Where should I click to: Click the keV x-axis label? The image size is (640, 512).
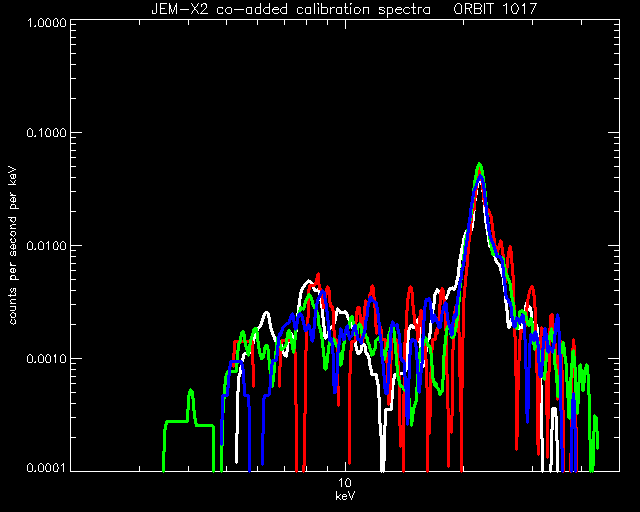[x=345, y=496]
